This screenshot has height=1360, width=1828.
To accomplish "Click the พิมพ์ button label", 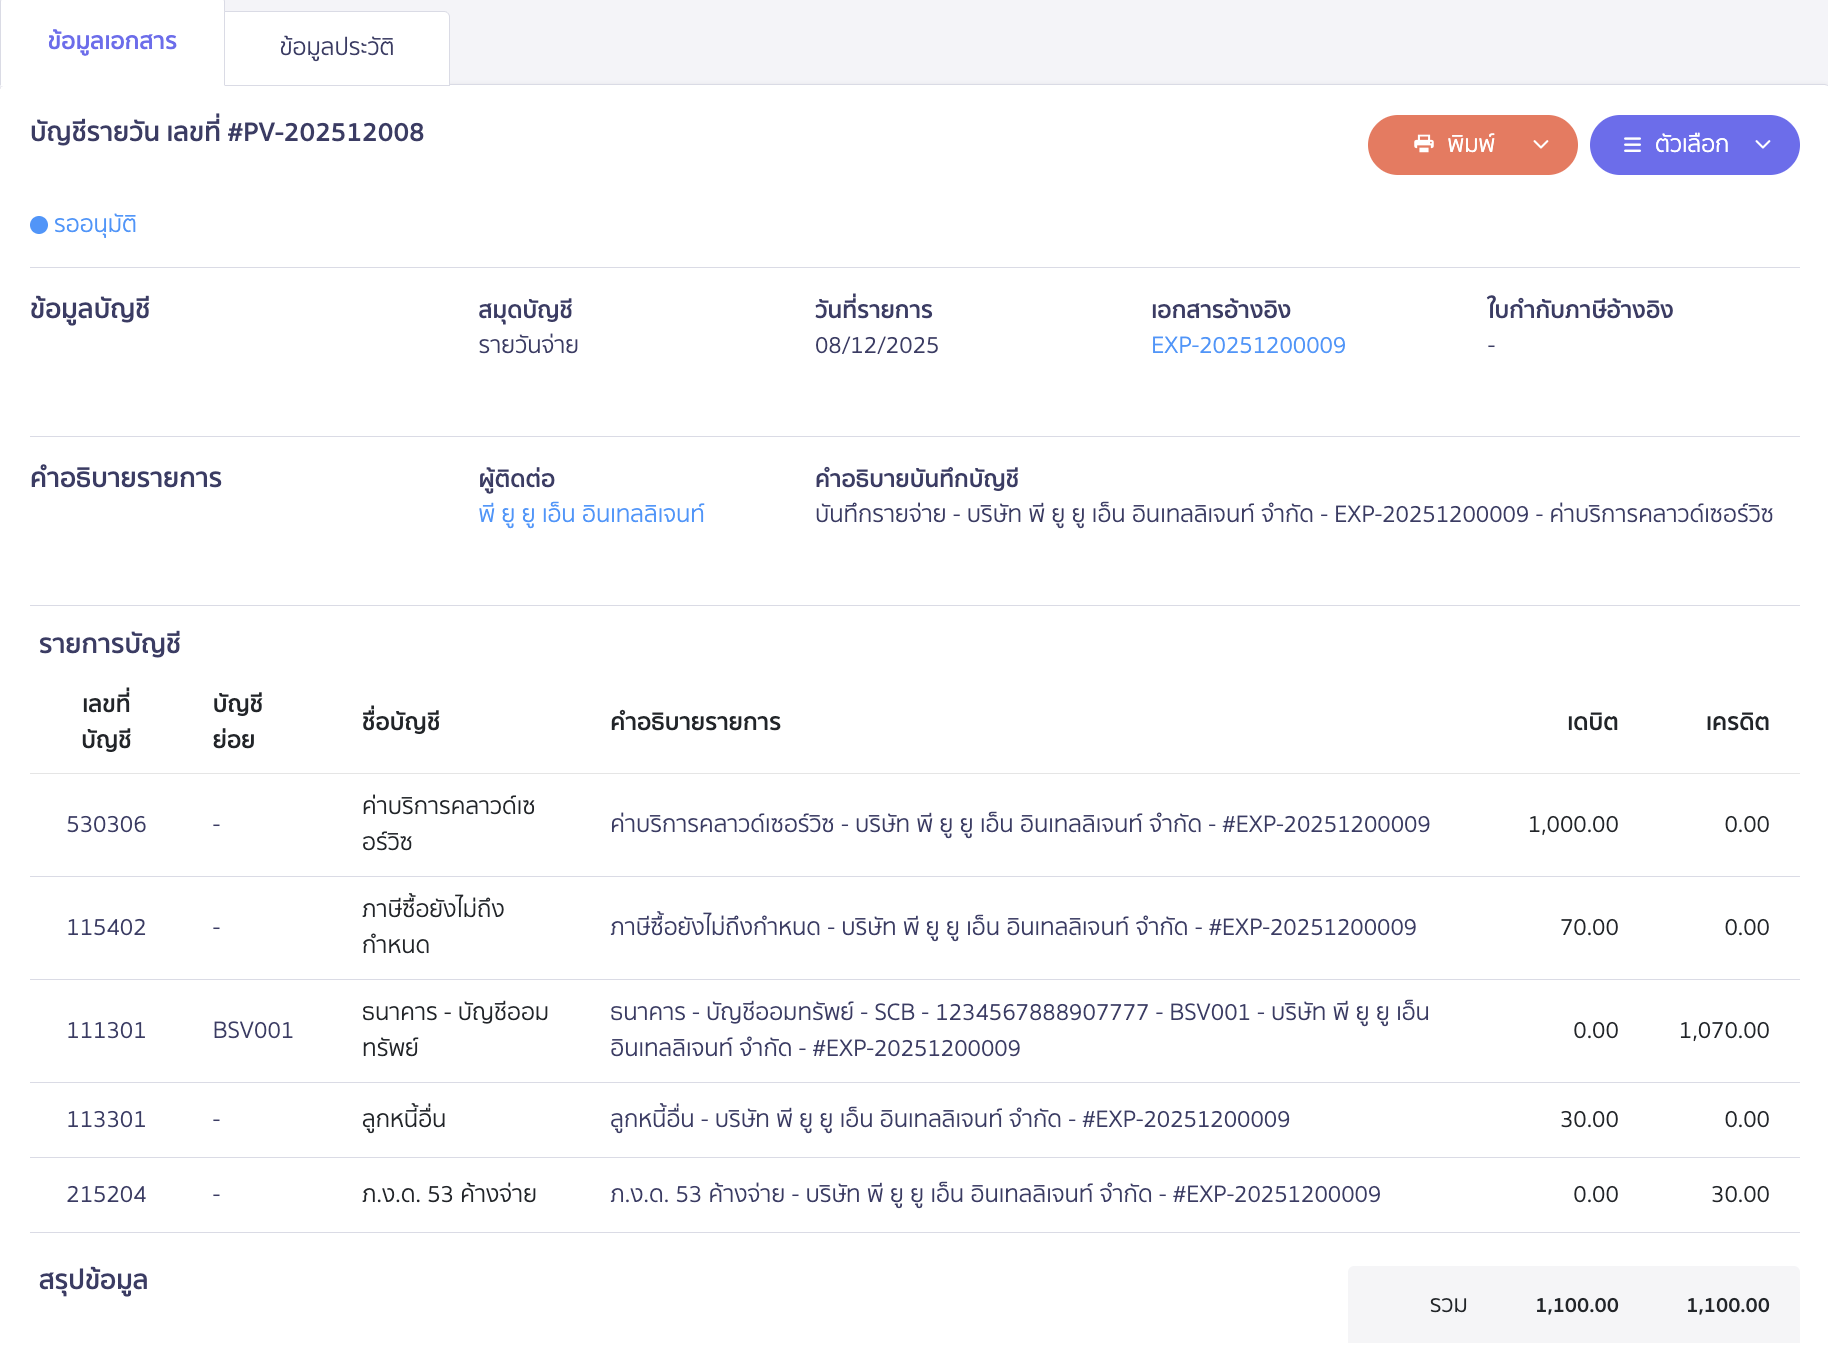I will [1470, 145].
